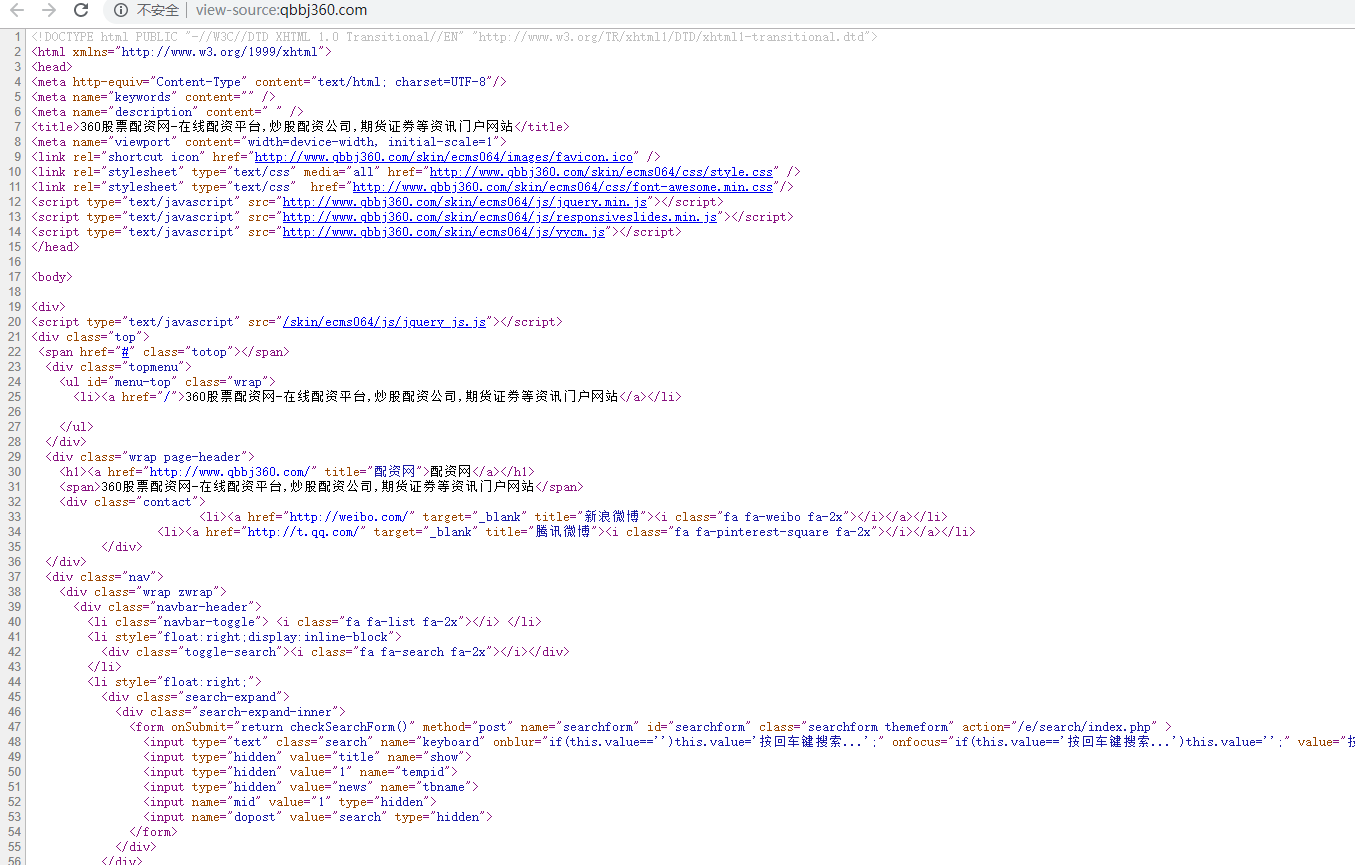Open the js/yycm.js link

(444, 232)
